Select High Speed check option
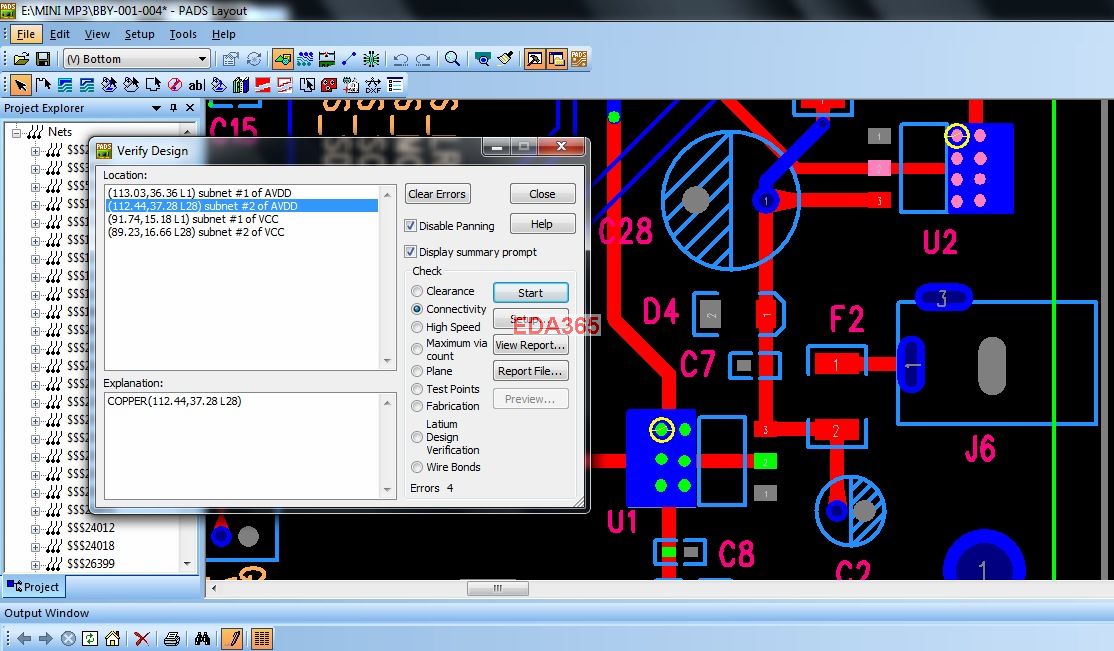1114x651 pixels. [x=417, y=327]
